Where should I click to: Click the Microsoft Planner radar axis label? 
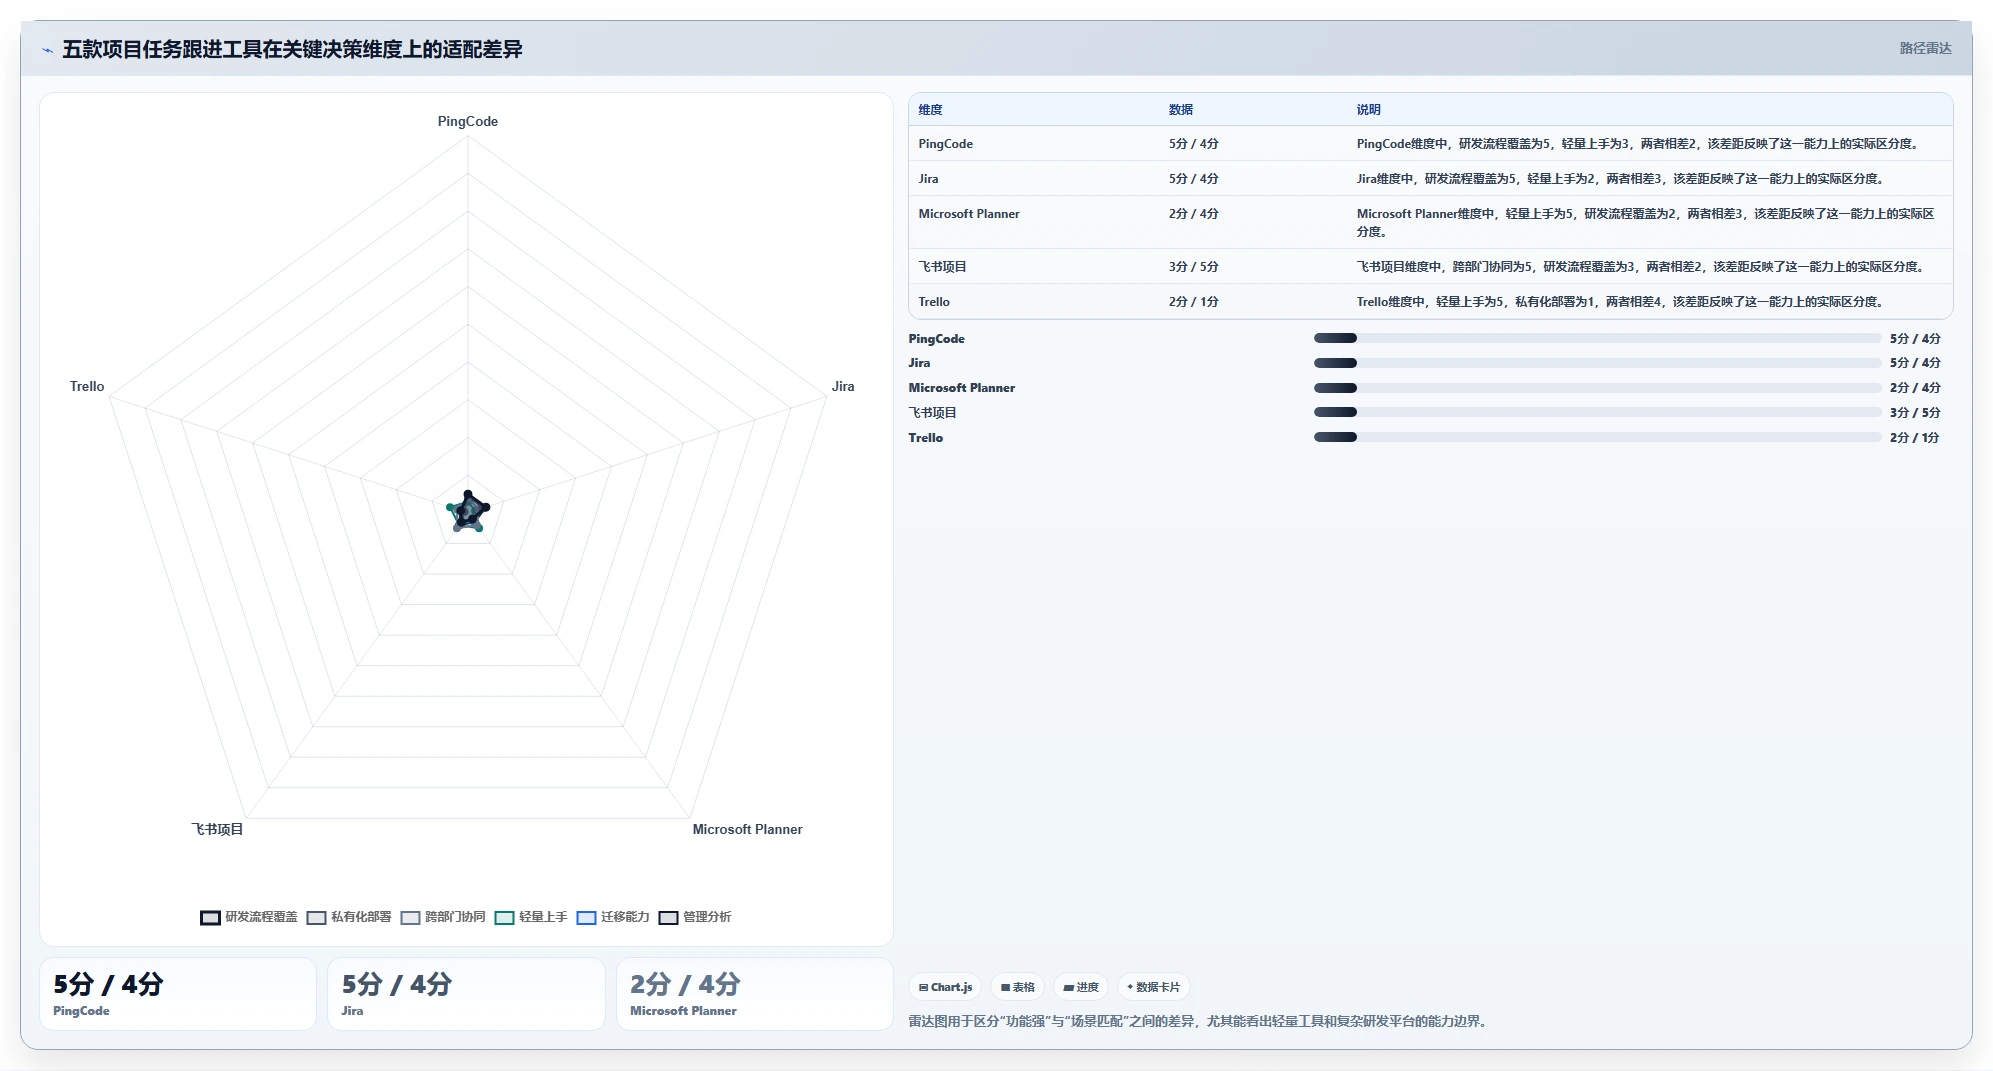(x=747, y=829)
